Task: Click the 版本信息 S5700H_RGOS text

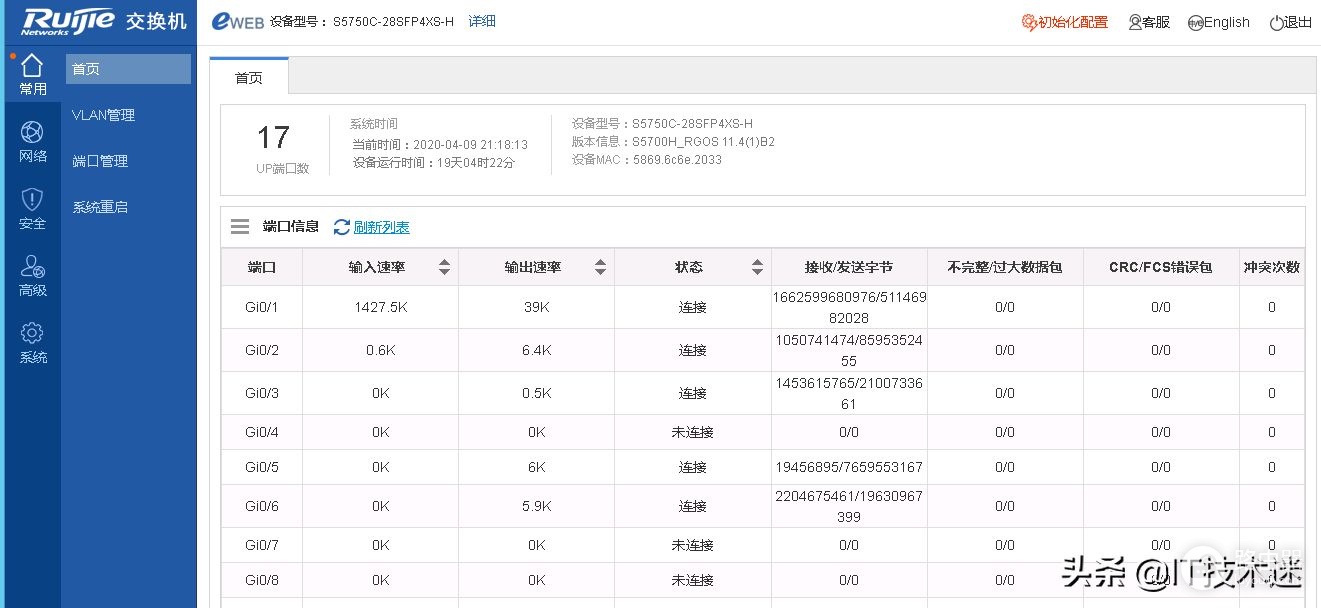Action: tap(673, 141)
